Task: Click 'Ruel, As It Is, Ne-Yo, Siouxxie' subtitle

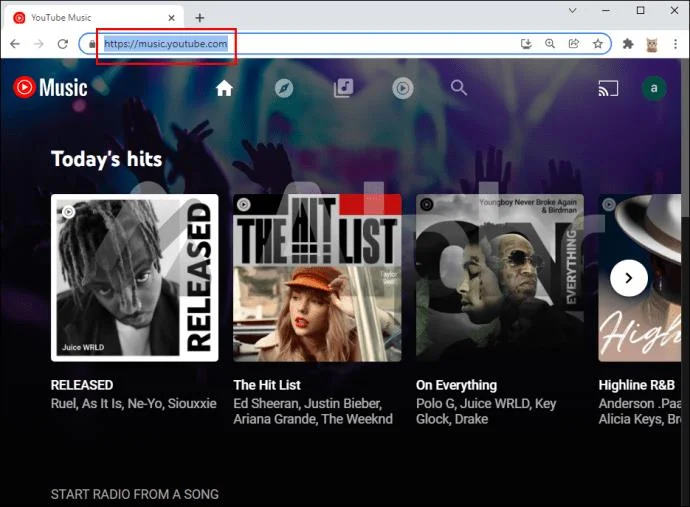Action: (134, 404)
